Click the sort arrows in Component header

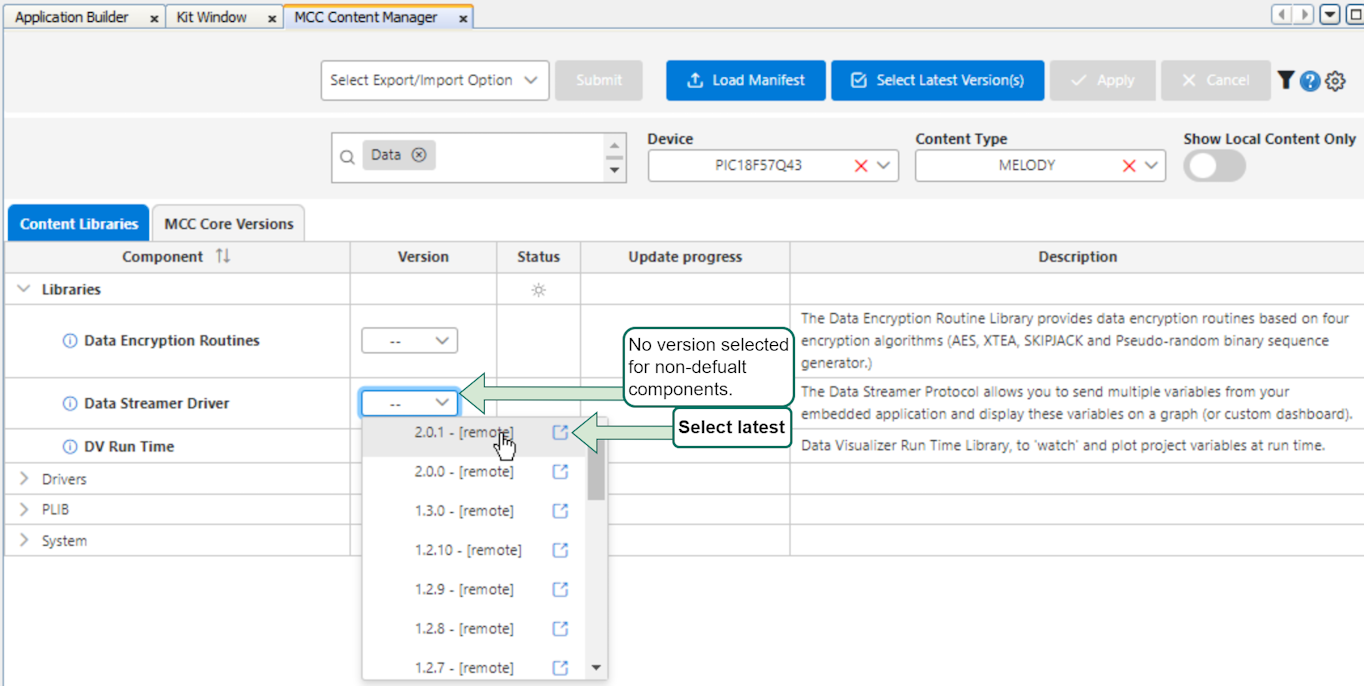click(x=222, y=257)
